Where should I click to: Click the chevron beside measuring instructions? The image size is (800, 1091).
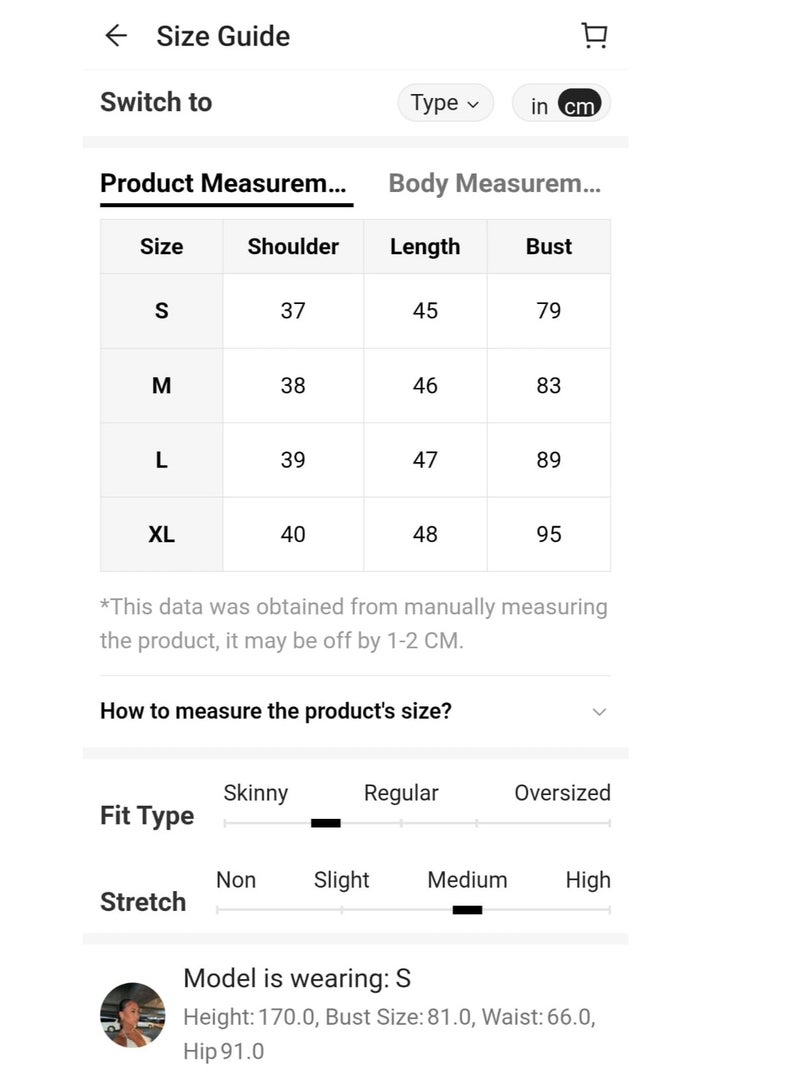click(599, 712)
